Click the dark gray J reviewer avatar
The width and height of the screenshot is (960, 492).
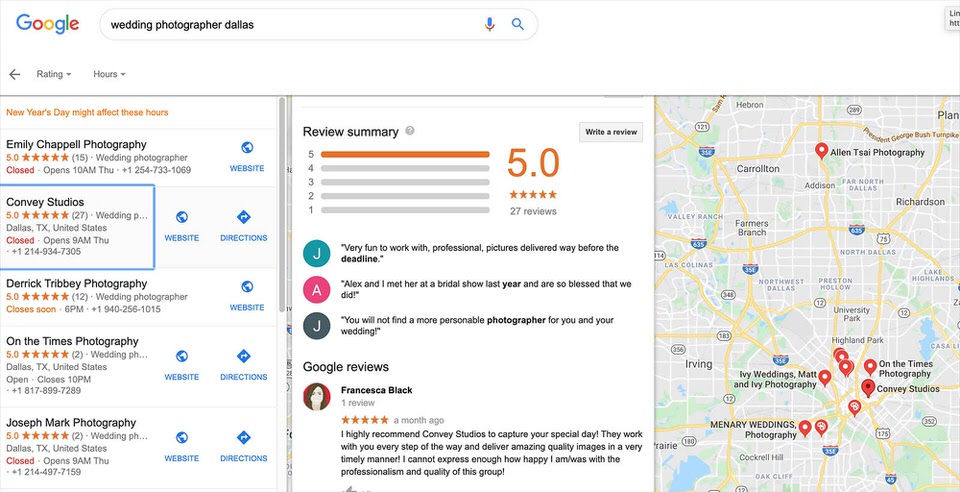(317, 326)
